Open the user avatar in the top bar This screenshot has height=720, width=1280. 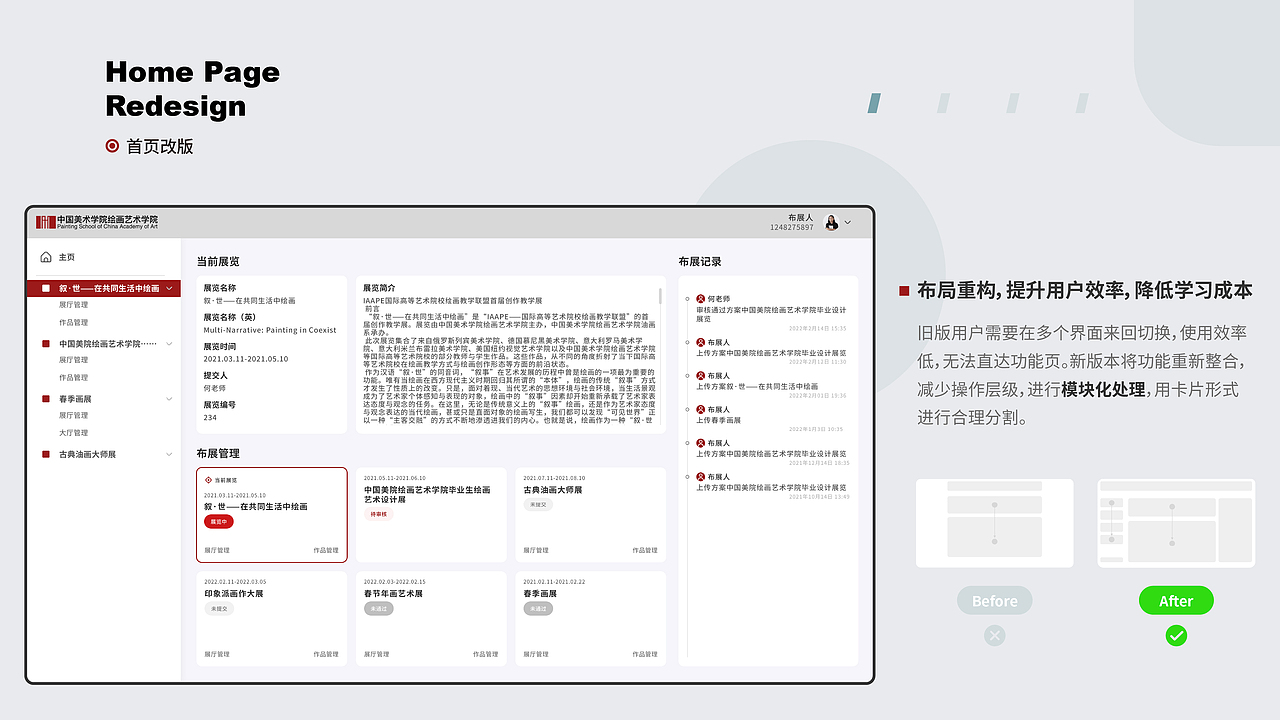[x=831, y=223]
